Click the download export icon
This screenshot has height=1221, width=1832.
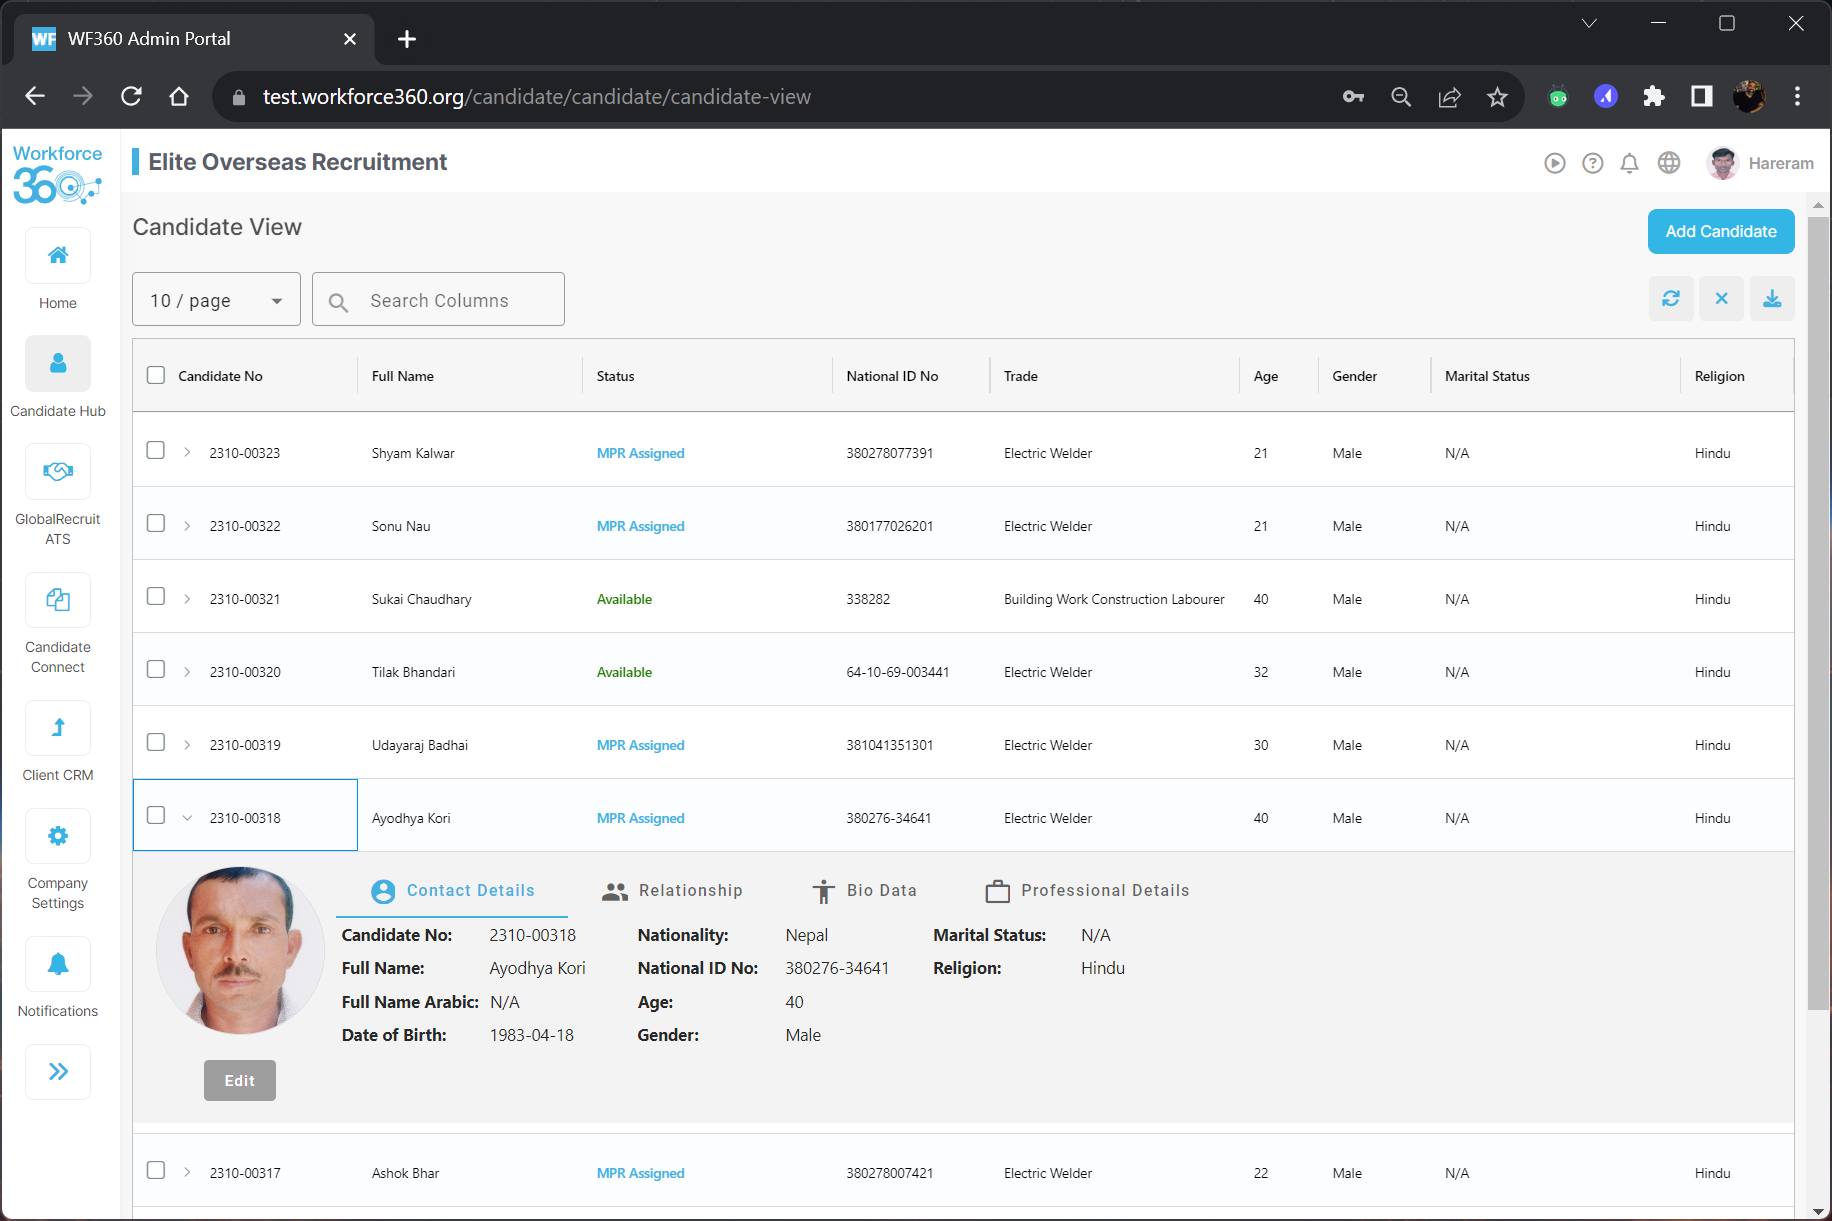[1772, 299]
